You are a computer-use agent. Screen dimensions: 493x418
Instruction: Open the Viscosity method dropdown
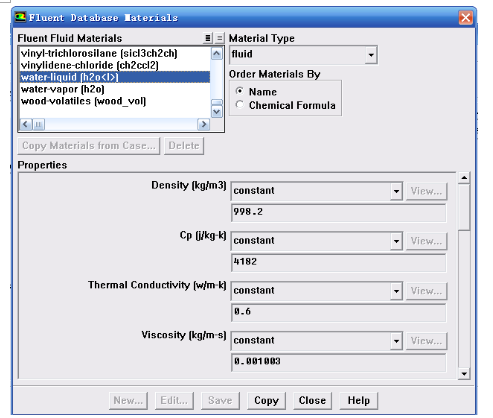396,341
